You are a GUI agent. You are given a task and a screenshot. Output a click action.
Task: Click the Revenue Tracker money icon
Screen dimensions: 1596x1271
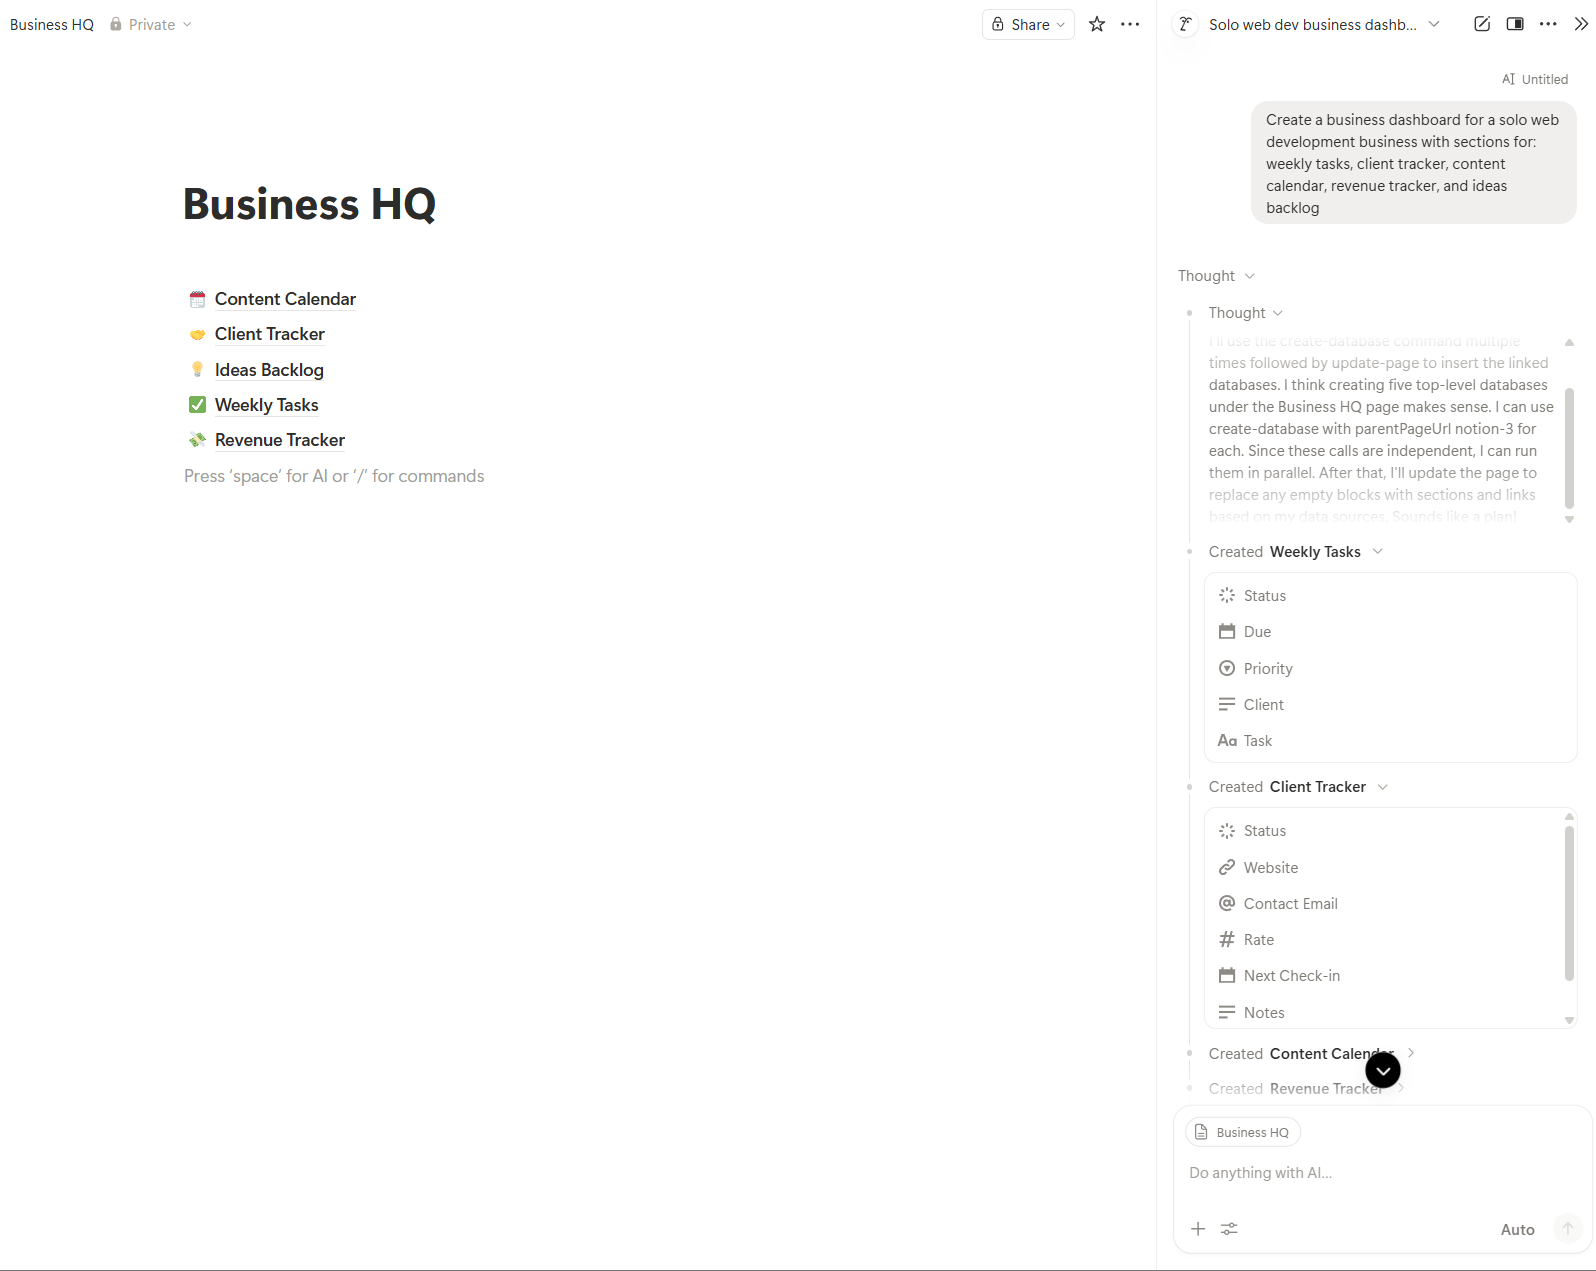(197, 439)
